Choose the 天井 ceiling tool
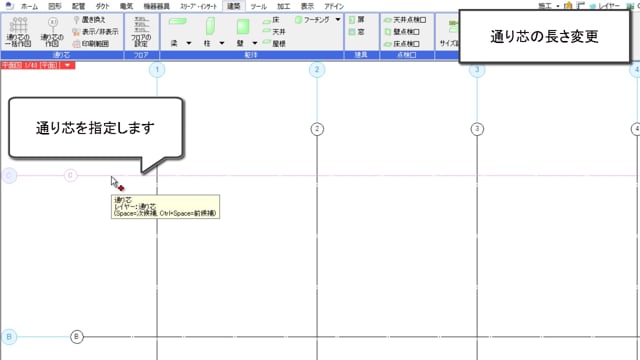The height and width of the screenshot is (360, 640). pos(274,31)
